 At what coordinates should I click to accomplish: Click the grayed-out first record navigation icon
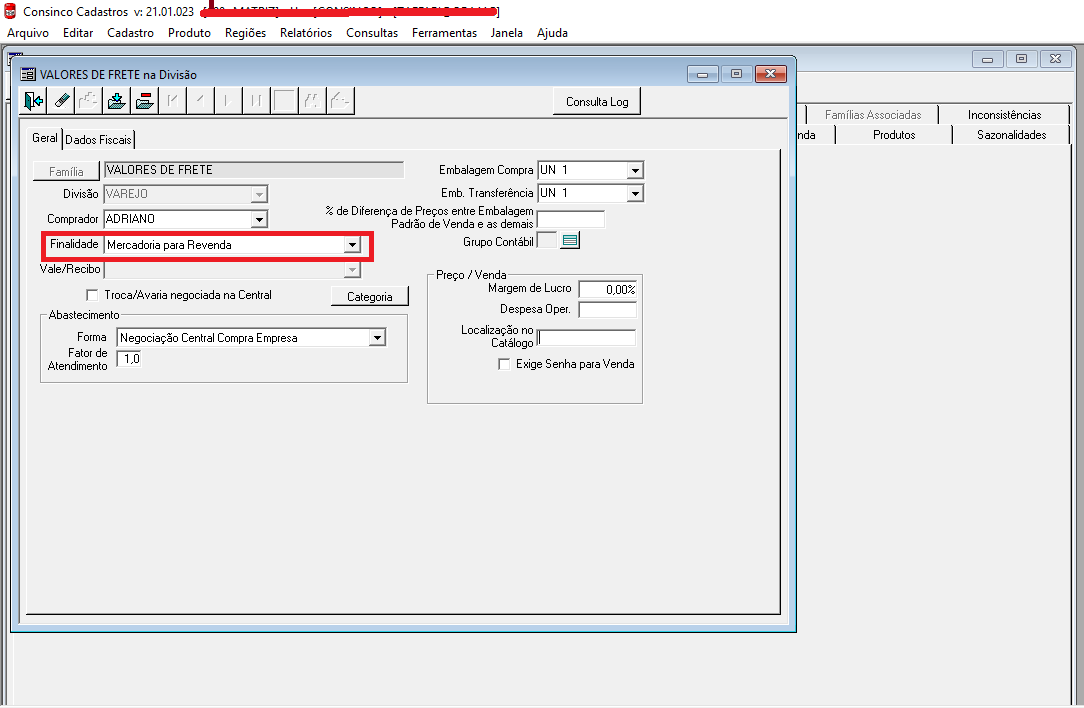coord(172,101)
